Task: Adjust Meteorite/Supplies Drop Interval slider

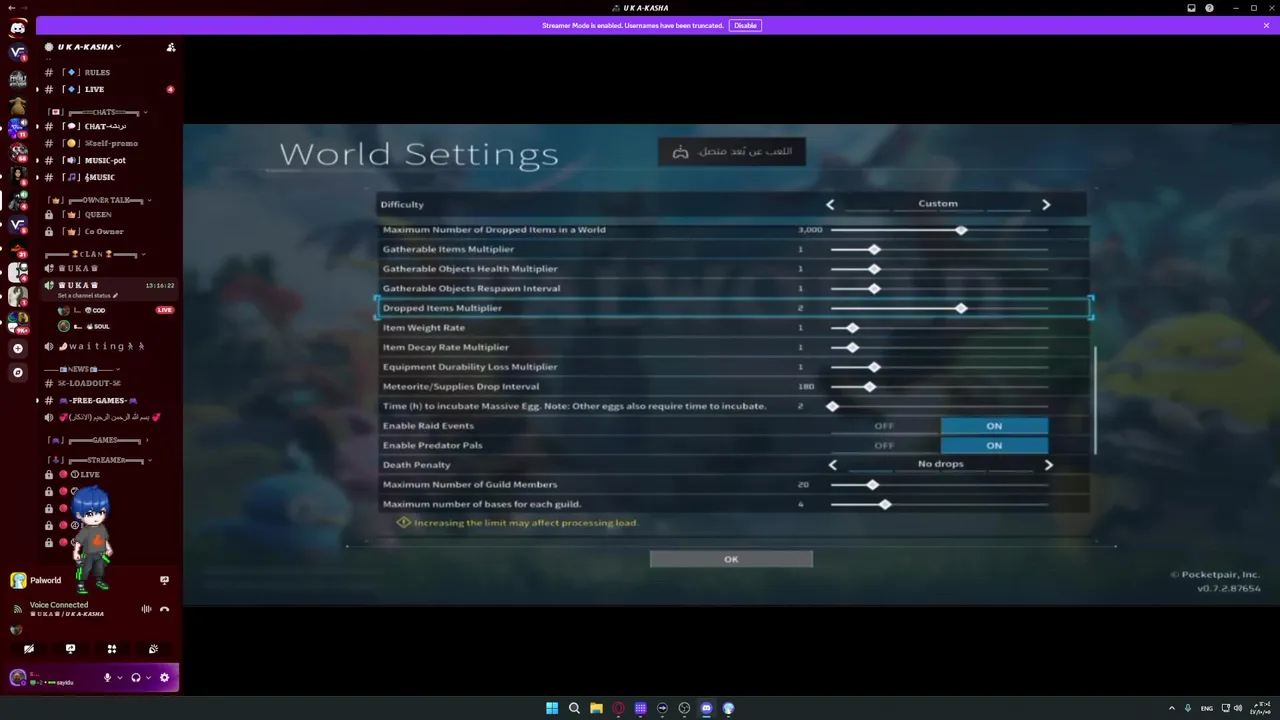Action: (x=870, y=387)
